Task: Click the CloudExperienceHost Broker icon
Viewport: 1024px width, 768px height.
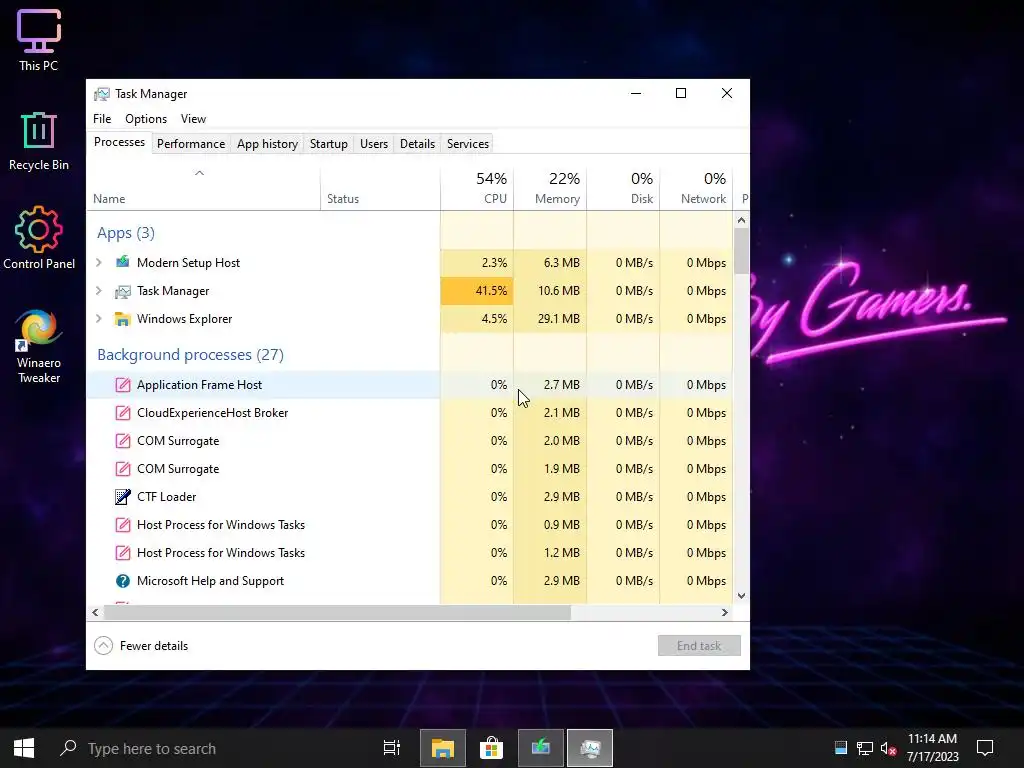Action: pyautogui.click(x=122, y=413)
